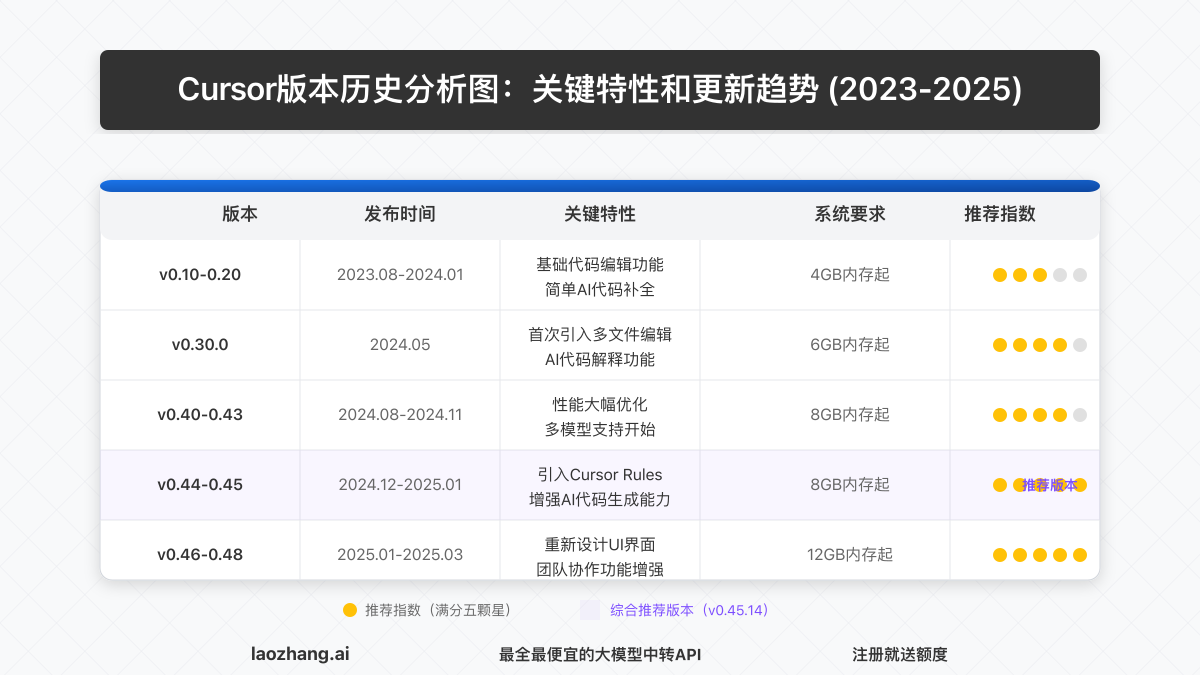
Task: Click the lavender legend square swatch
Action: pyautogui.click(x=590, y=609)
